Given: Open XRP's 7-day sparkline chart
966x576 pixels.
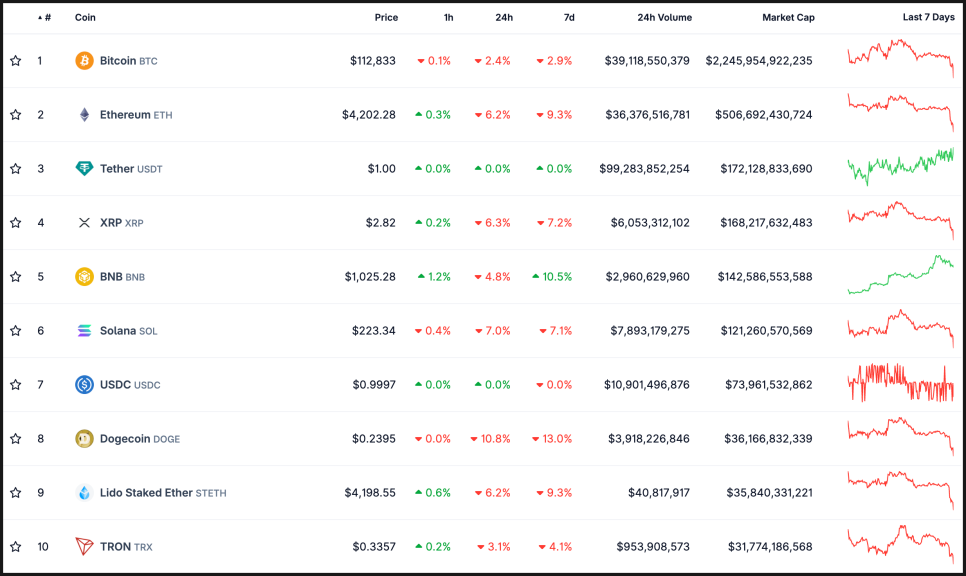Looking at the screenshot, I should 901,221.
